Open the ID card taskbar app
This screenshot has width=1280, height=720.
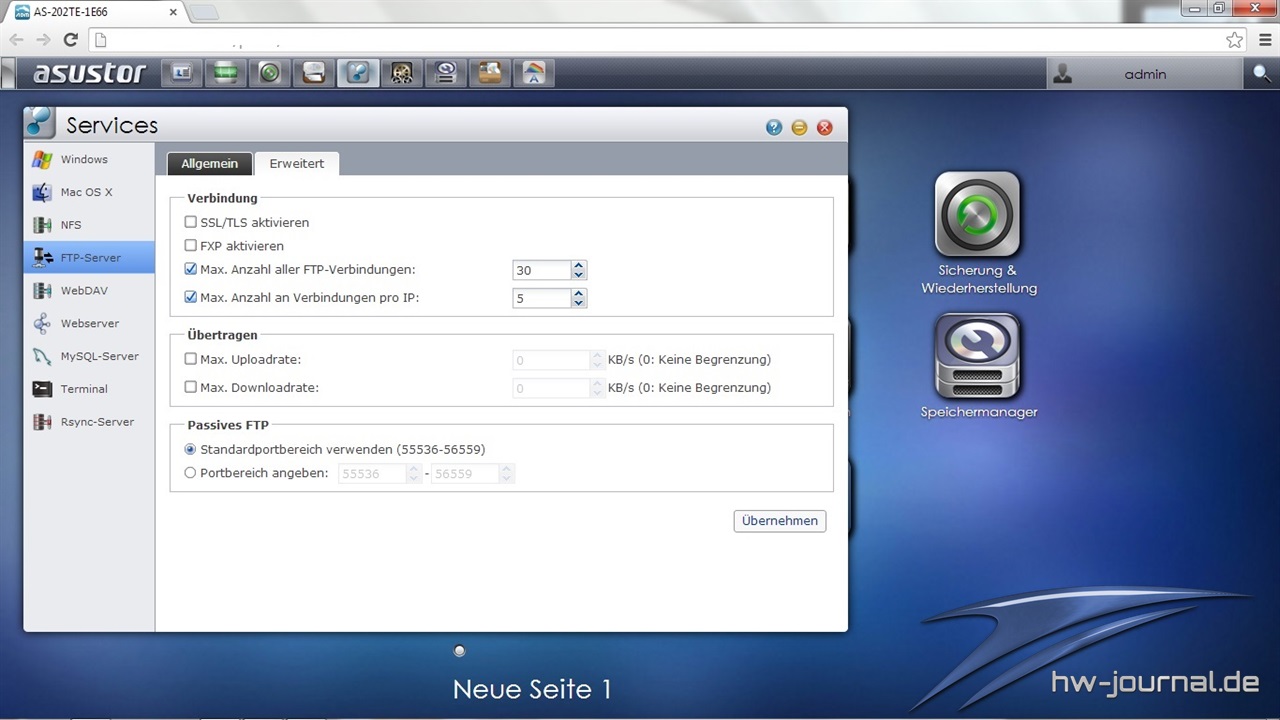182,73
